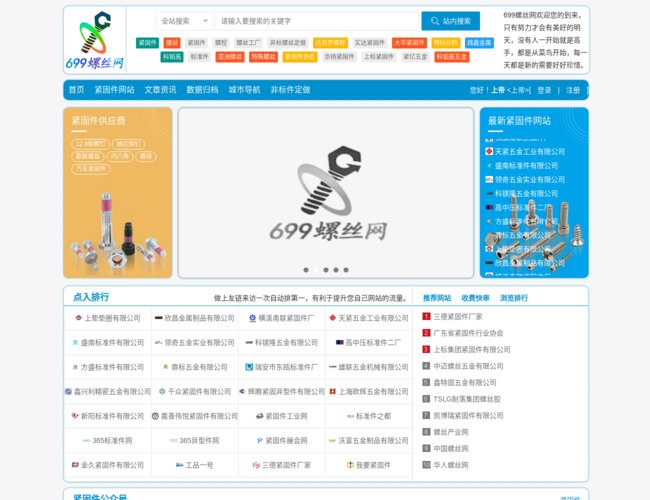Open 文章资讯 in the navigation bar

click(x=160, y=90)
